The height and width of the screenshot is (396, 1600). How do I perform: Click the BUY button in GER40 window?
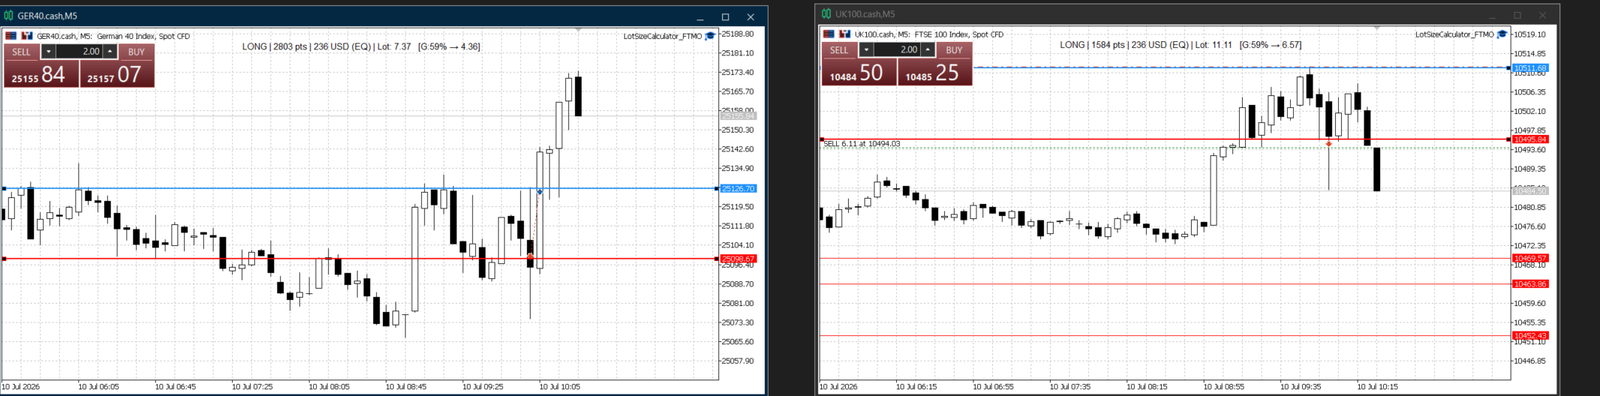(x=136, y=52)
